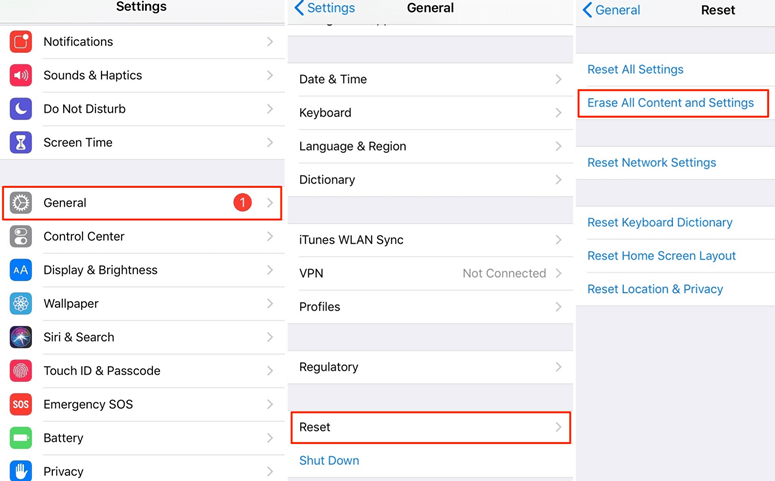775x481 pixels.
Task: Tap the Do Not Disturb moon icon
Action: pyautogui.click(x=21, y=109)
